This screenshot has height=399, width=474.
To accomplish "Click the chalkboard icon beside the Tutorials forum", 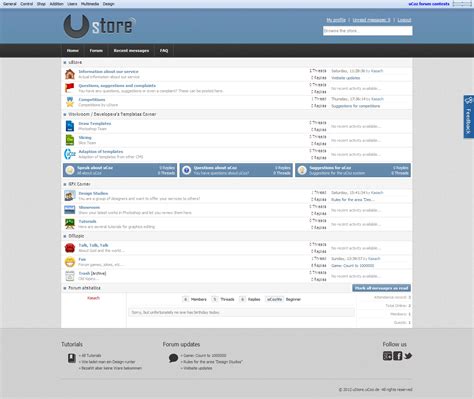I will [x=70, y=224].
